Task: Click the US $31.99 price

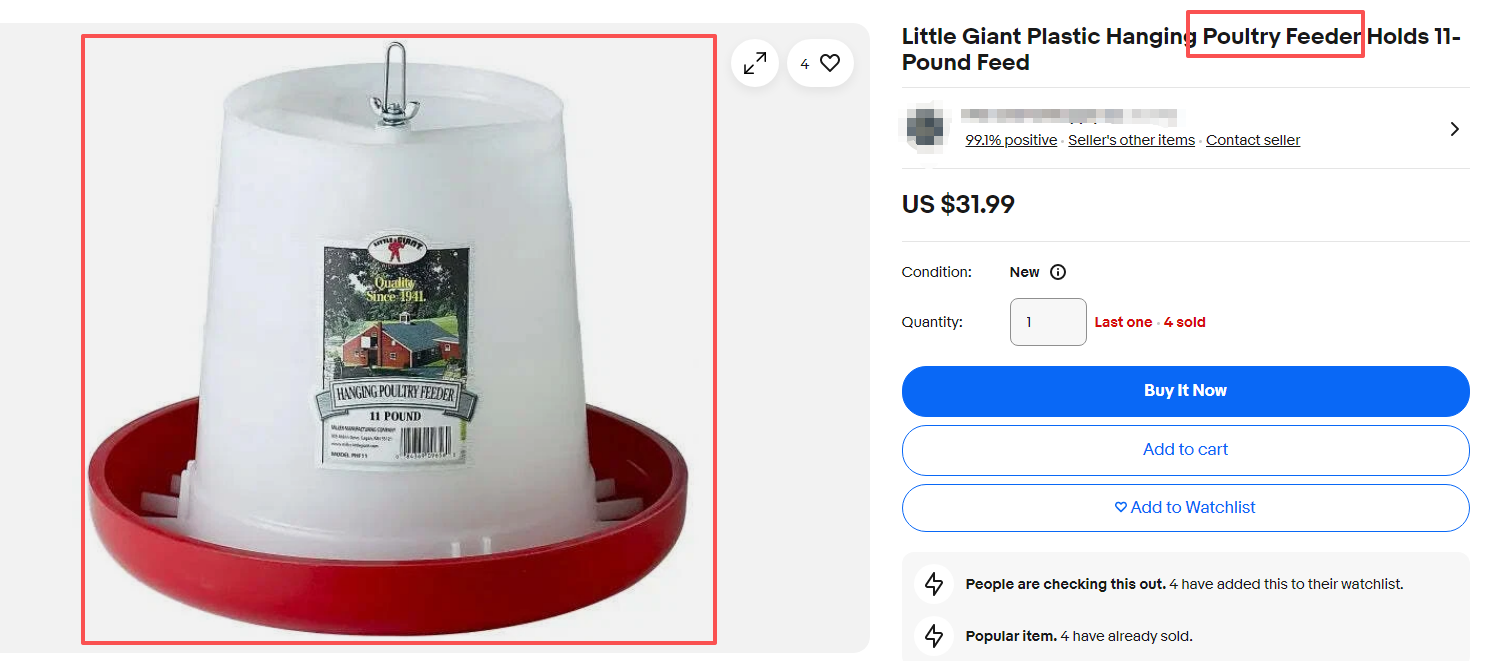Action: point(958,205)
